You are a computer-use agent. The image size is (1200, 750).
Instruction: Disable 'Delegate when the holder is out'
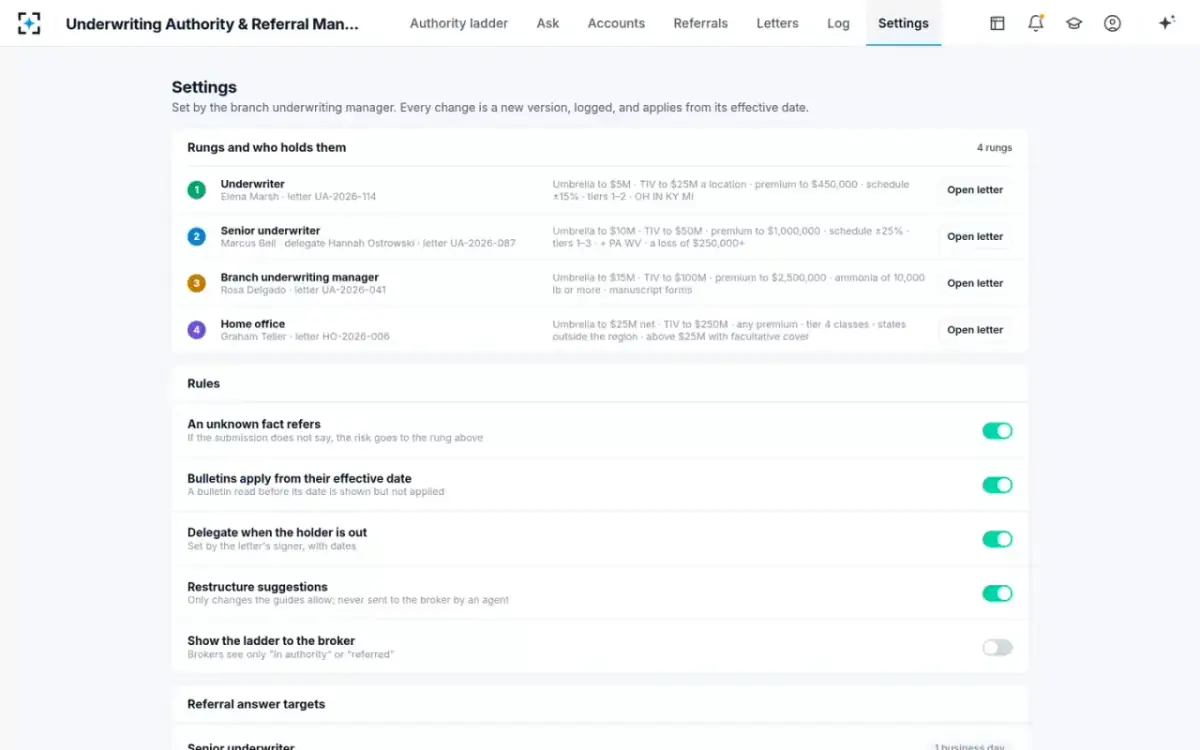[x=997, y=539]
